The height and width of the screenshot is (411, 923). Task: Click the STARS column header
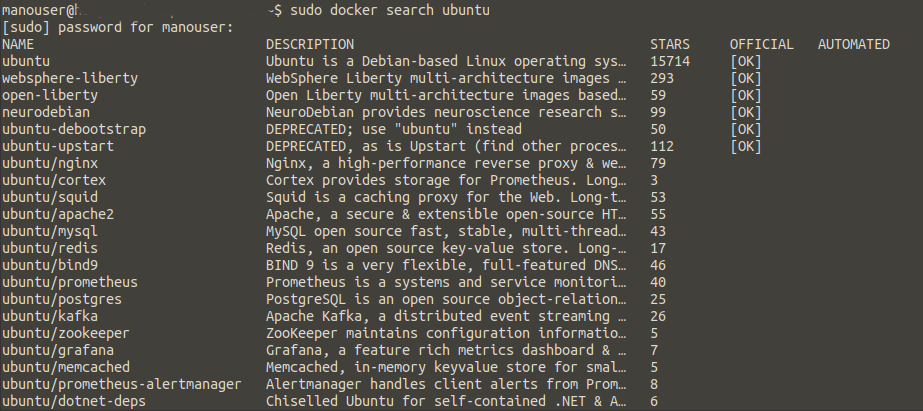[670, 44]
